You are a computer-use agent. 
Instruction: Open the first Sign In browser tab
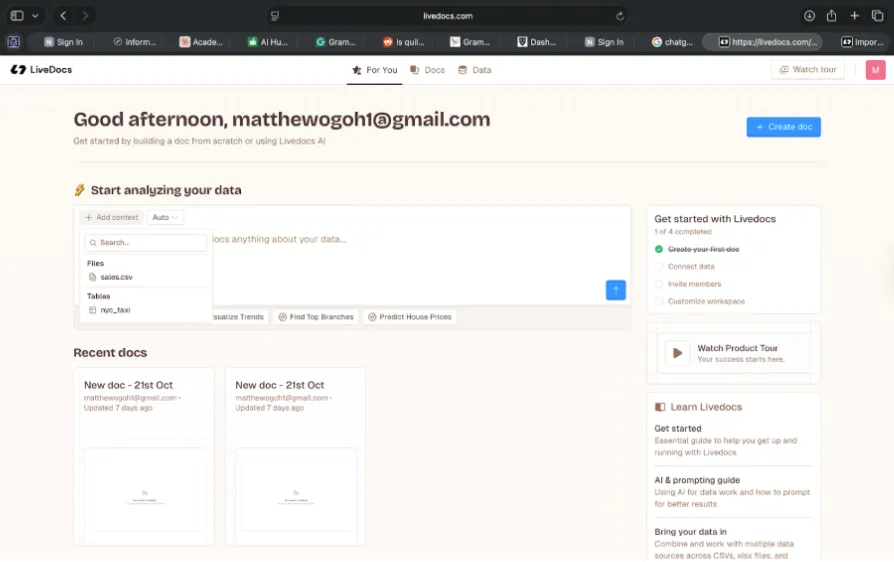(x=63, y=42)
